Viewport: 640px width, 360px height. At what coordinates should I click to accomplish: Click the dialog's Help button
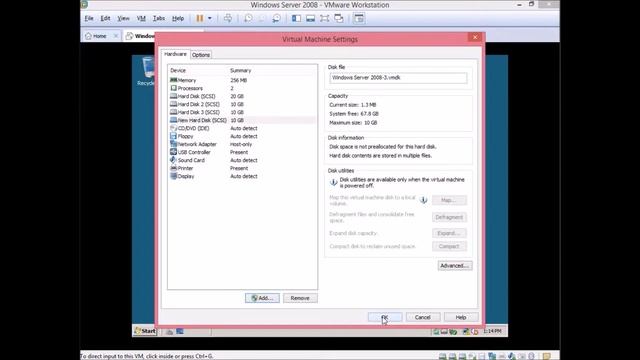pos(461,317)
